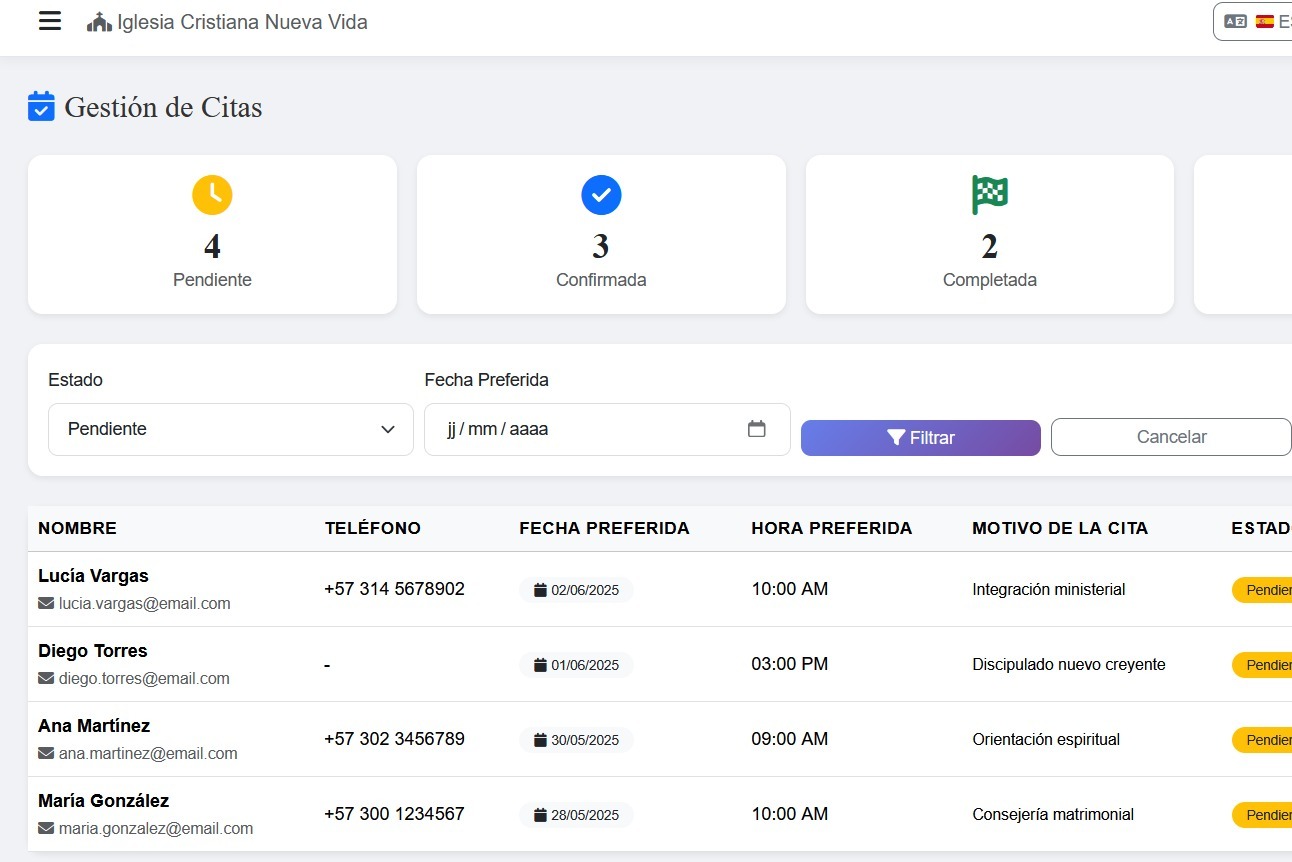The image size is (1292, 862).
Task: Click the calendar icon in the 01/06/2025 badge
Action: click(540, 665)
